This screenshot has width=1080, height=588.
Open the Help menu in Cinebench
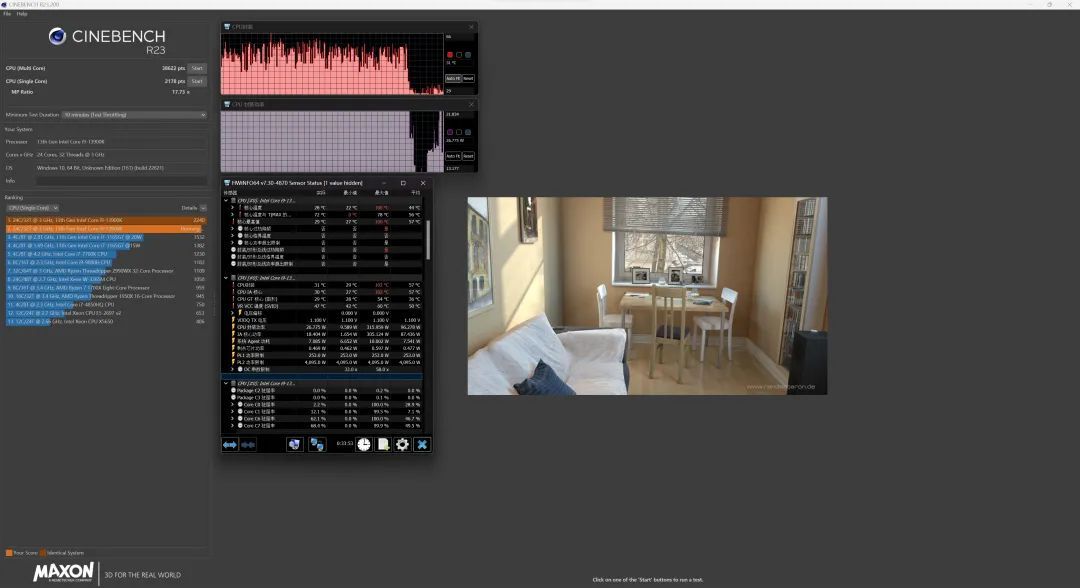click(x=22, y=14)
